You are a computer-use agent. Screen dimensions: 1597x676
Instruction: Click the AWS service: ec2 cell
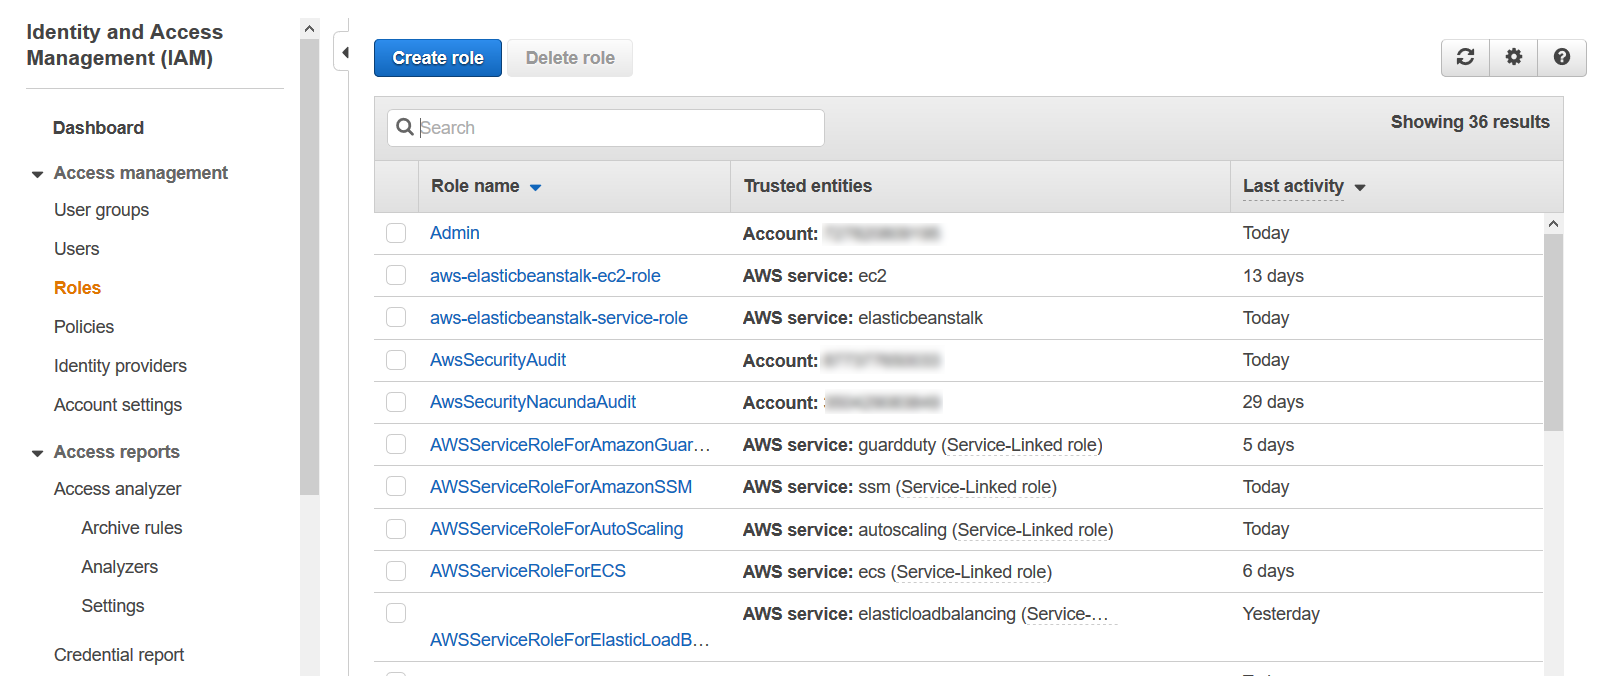pos(815,276)
